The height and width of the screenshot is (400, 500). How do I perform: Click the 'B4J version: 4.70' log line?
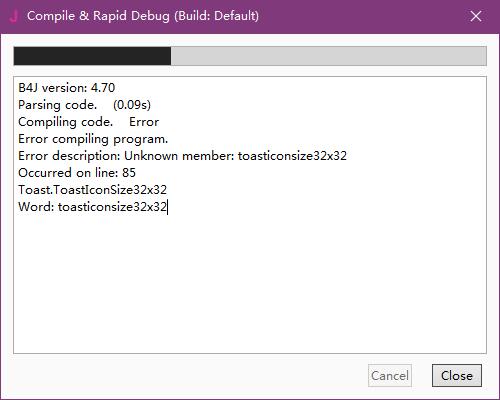coord(67,88)
